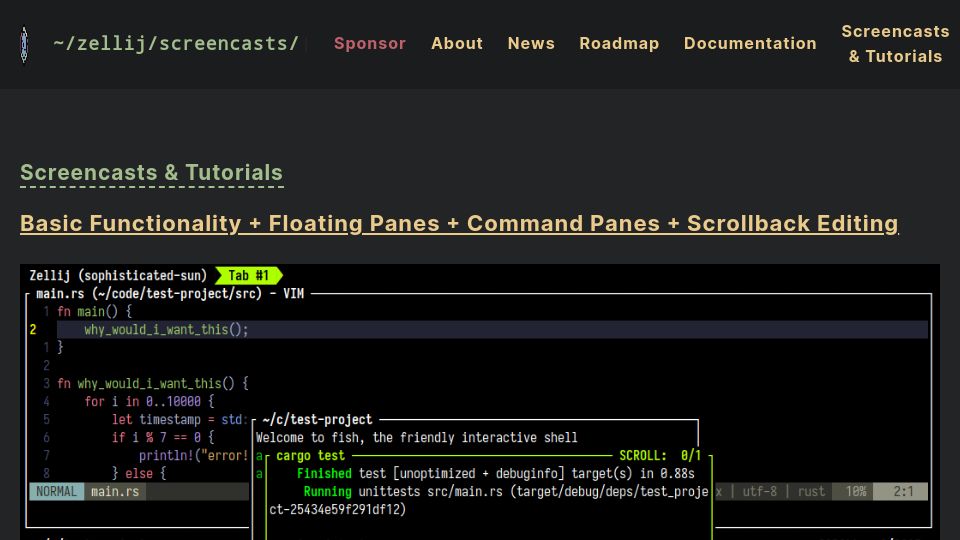Click the 'why_would_i_want_this();' highlighted code line

(167, 329)
